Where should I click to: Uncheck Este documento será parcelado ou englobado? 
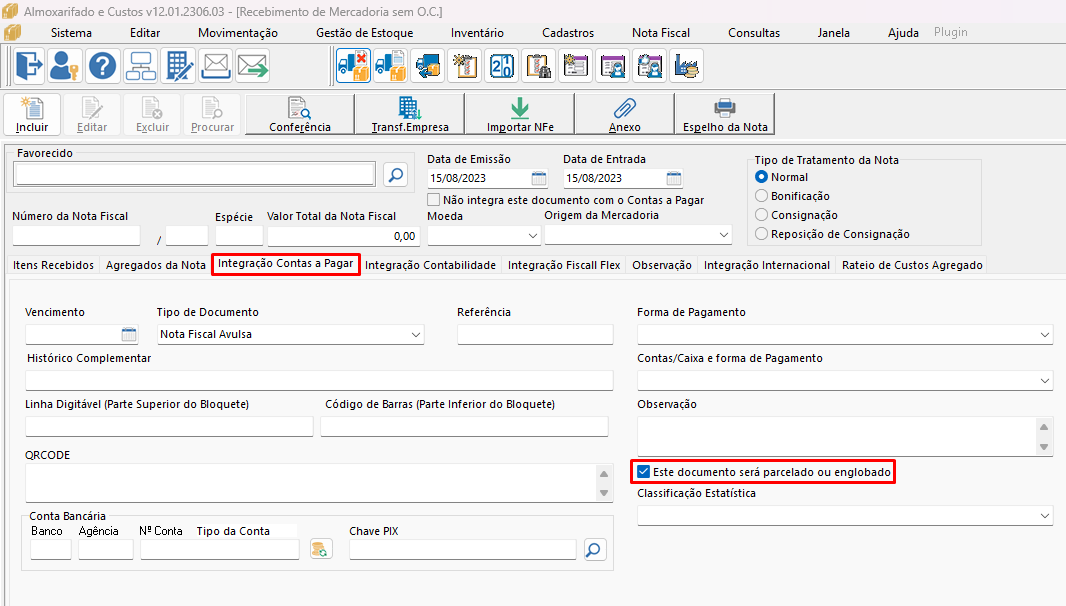pyautogui.click(x=644, y=471)
